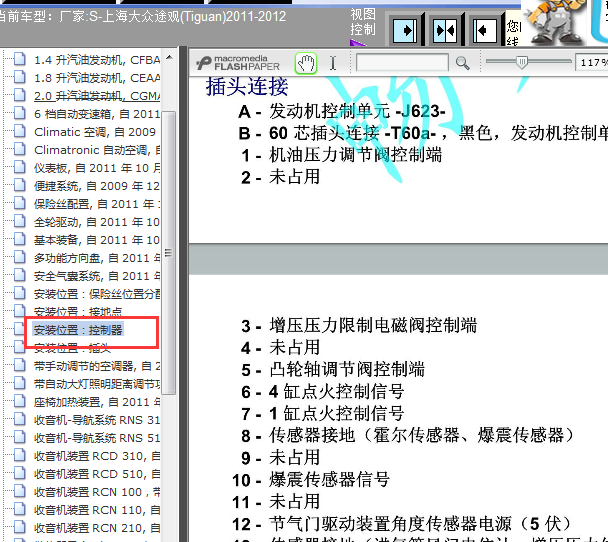Open Climatronic 自动空调 document

pos(97,150)
